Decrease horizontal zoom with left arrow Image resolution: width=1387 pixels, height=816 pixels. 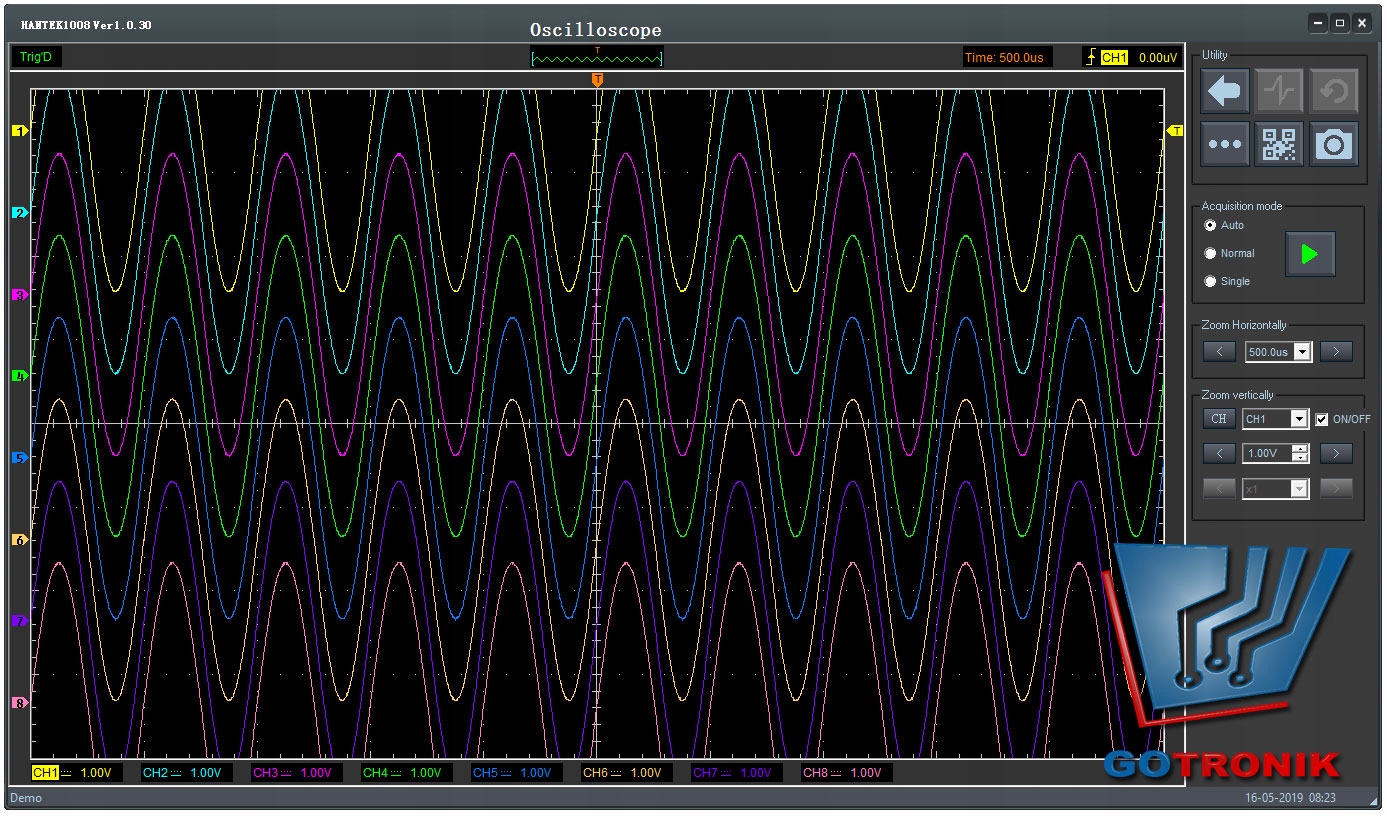coord(1219,352)
